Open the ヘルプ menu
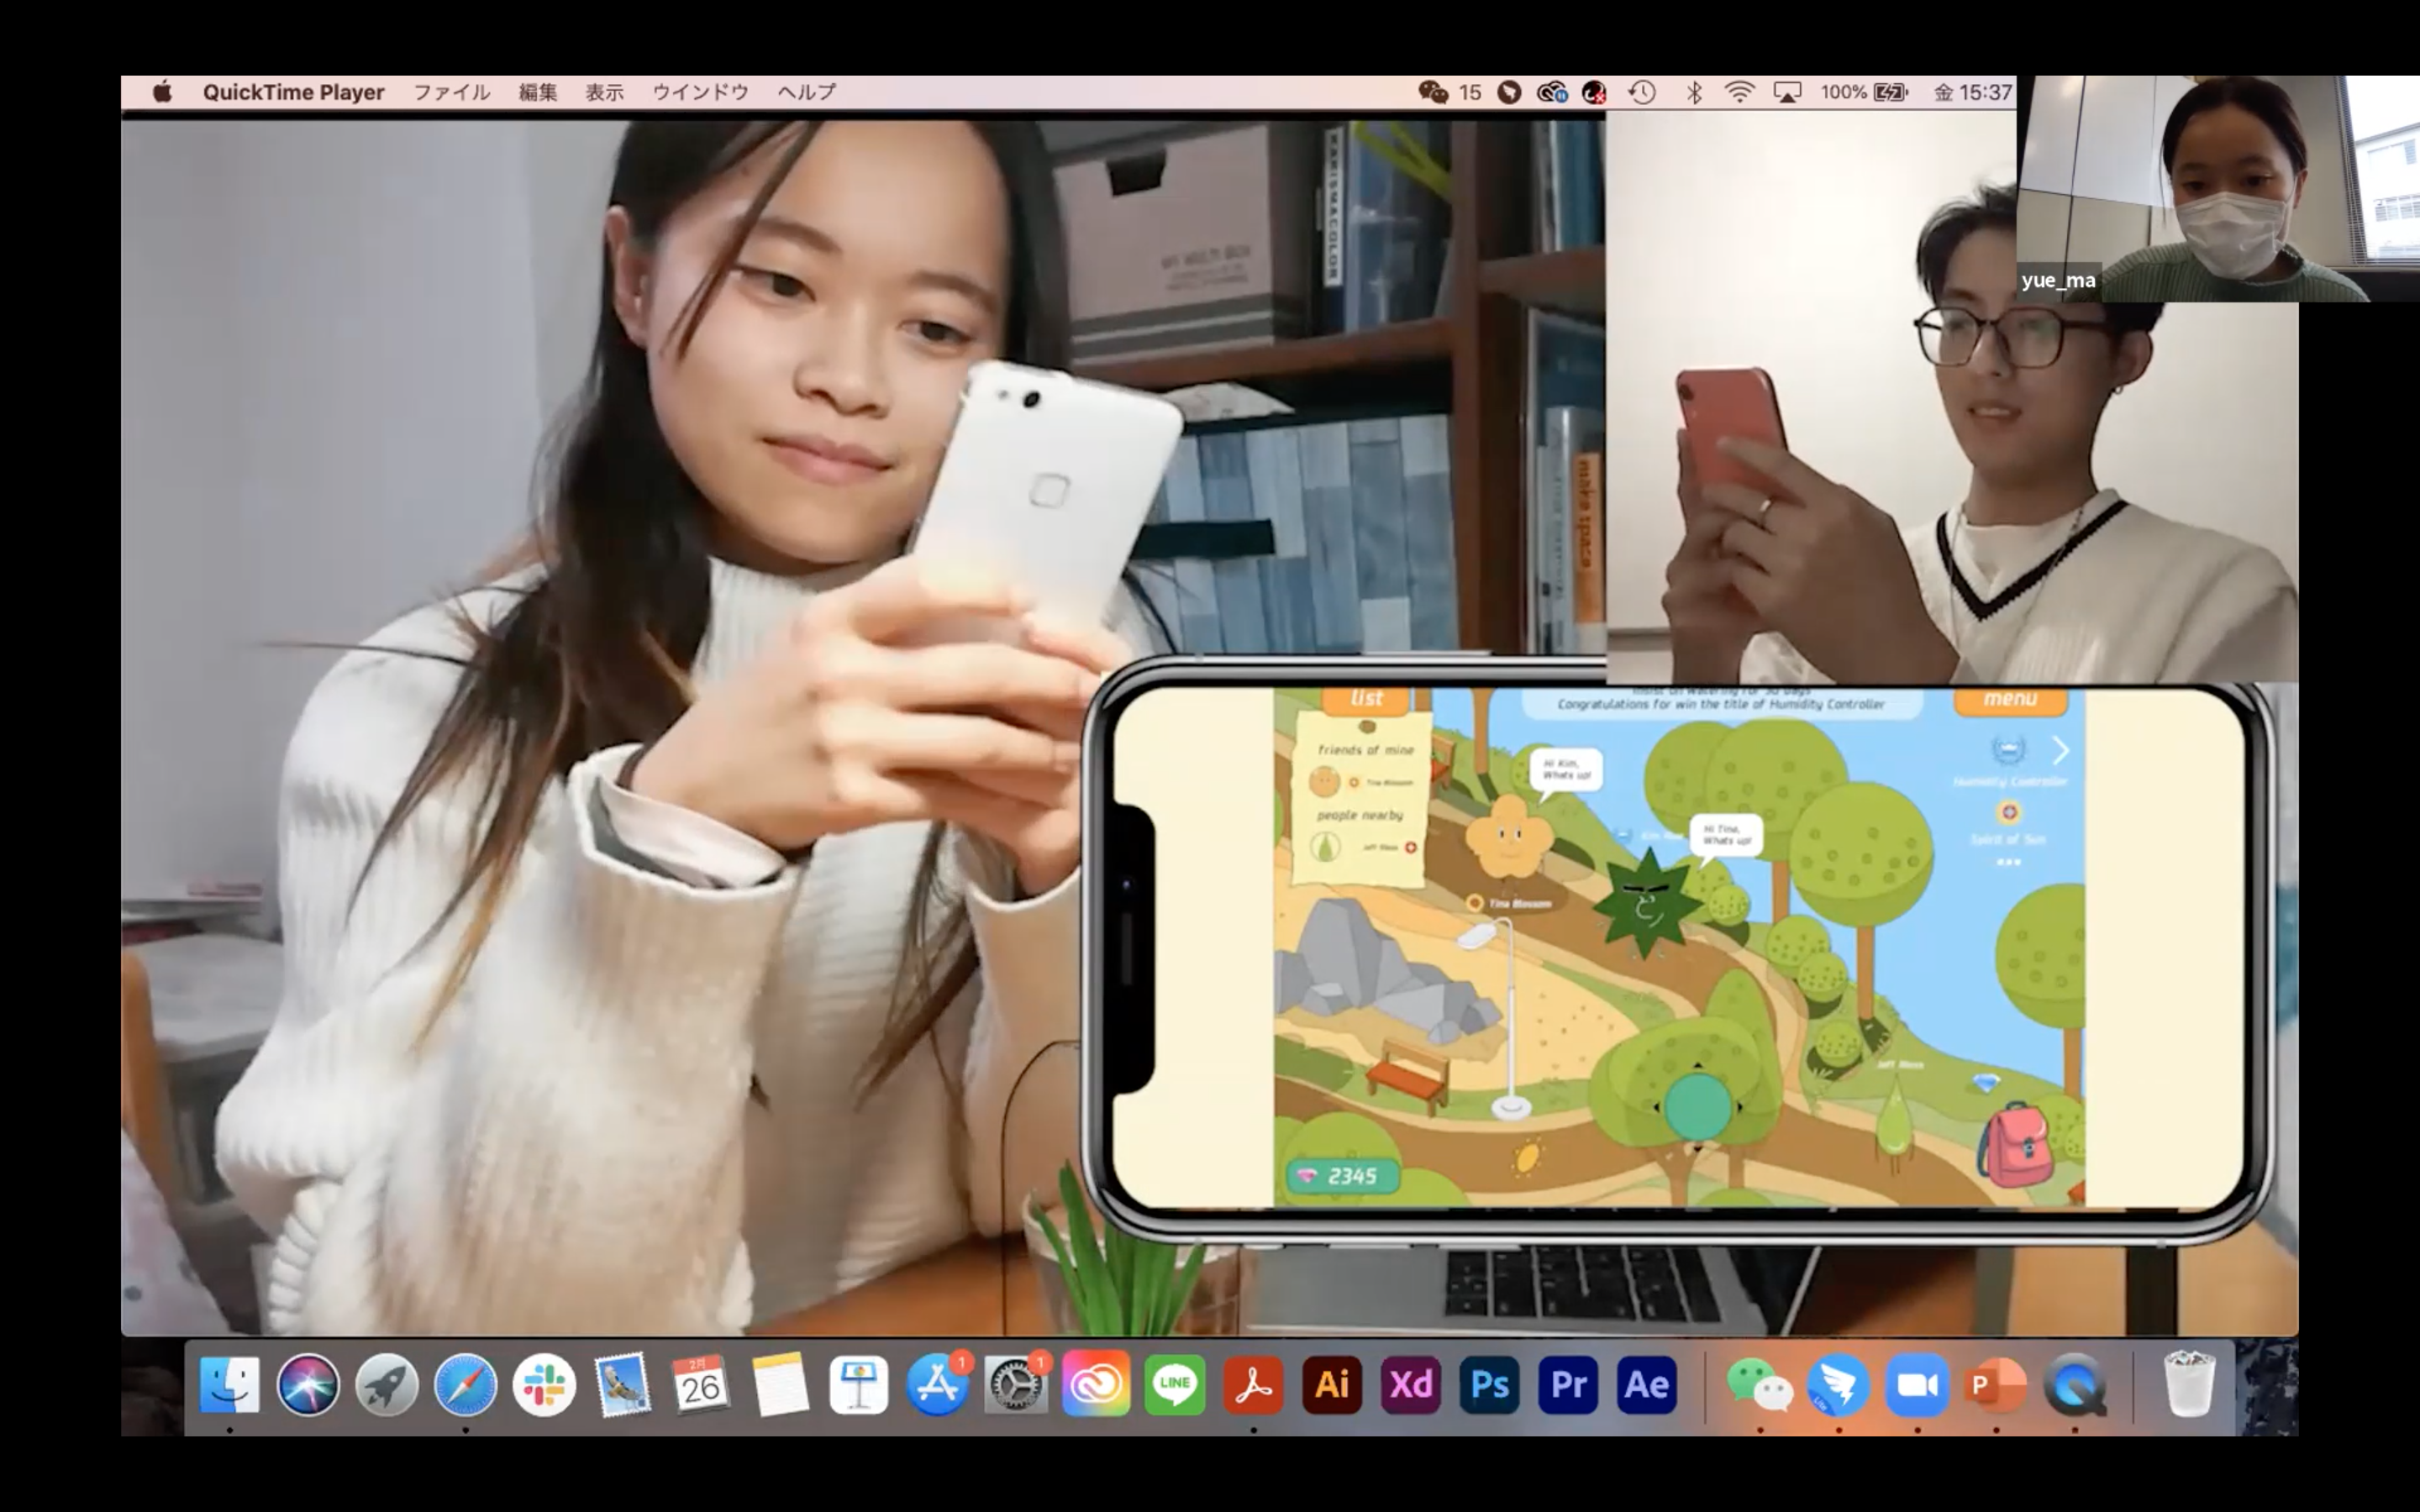 (806, 92)
